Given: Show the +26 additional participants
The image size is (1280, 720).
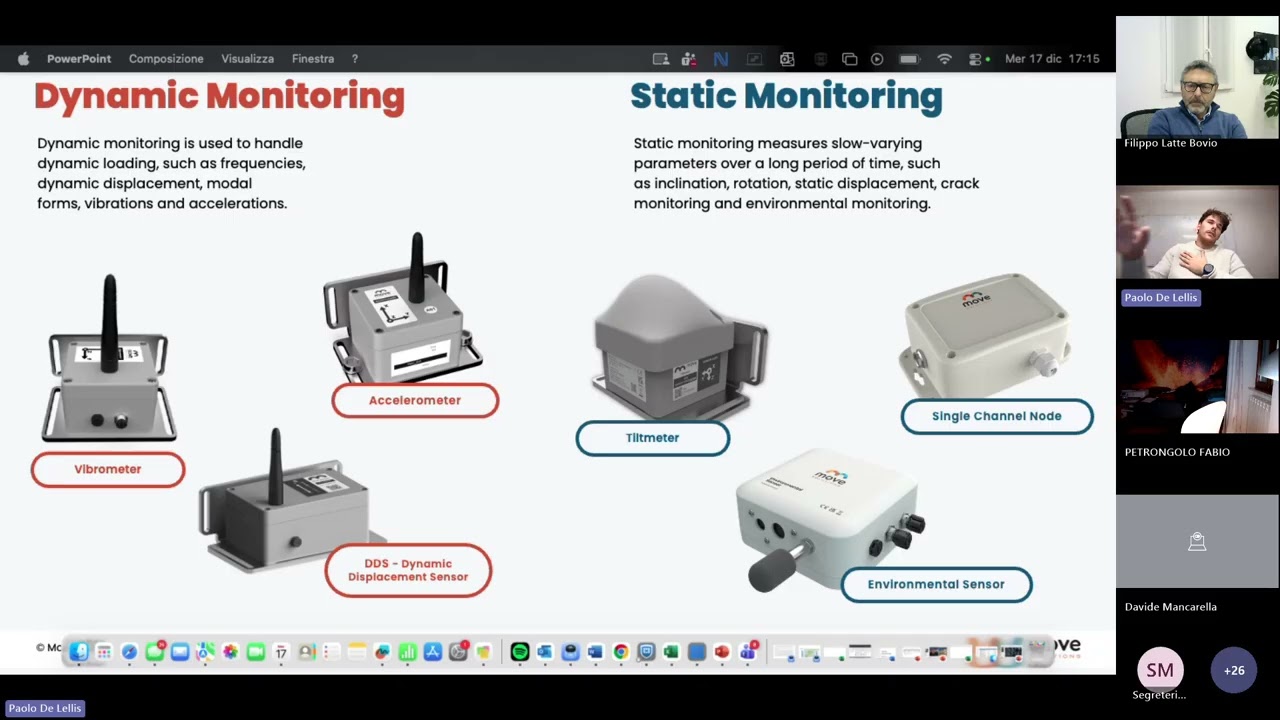Looking at the screenshot, I should tap(1234, 670).
